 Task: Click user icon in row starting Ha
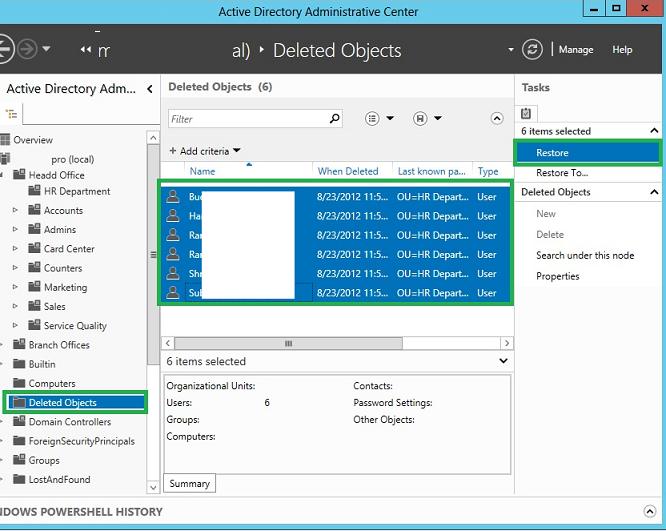[173, 215]
